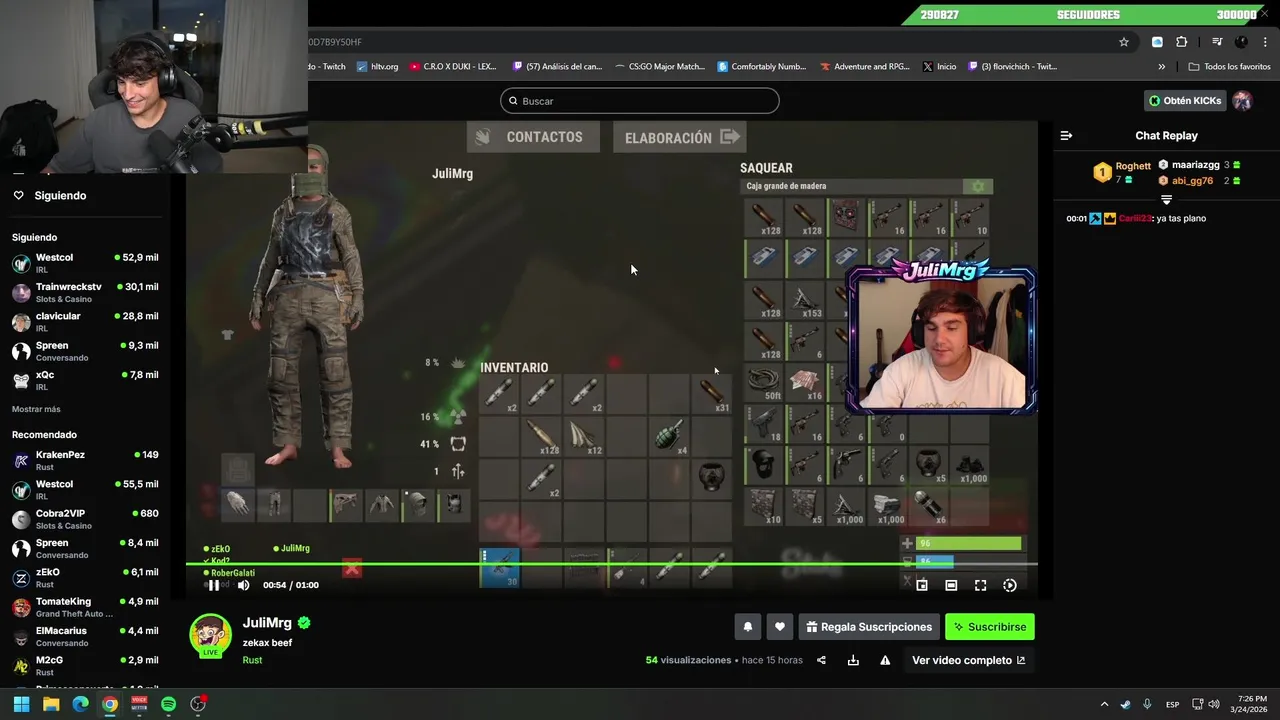Image resolution: width=1280 pixels, height=720 pixels.
Task: Bookmark the page with the star icon
Action: pos(1124,42)
